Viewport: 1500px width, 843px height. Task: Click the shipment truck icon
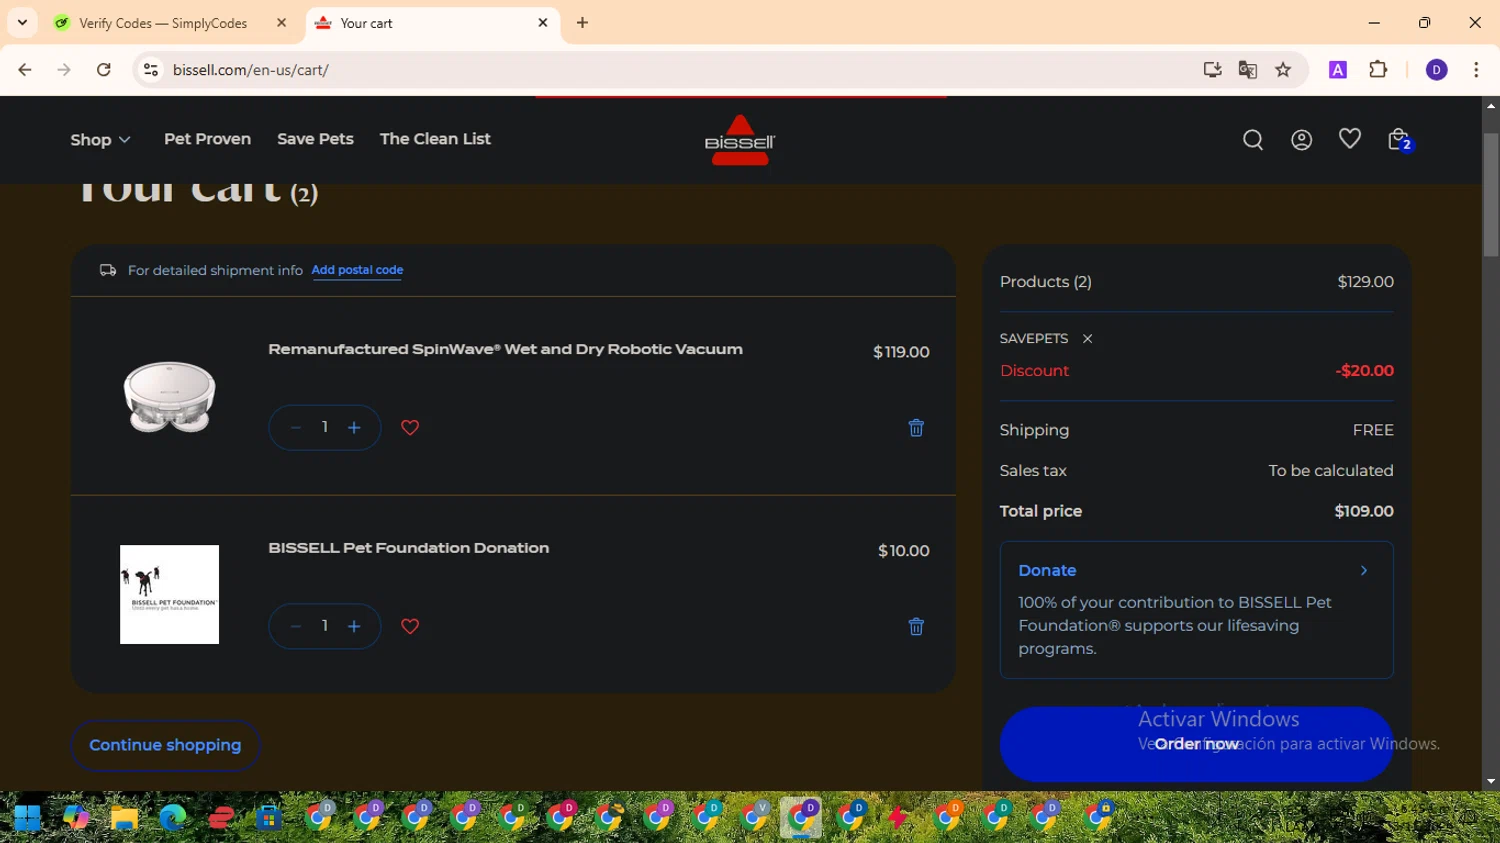(108, 270)
